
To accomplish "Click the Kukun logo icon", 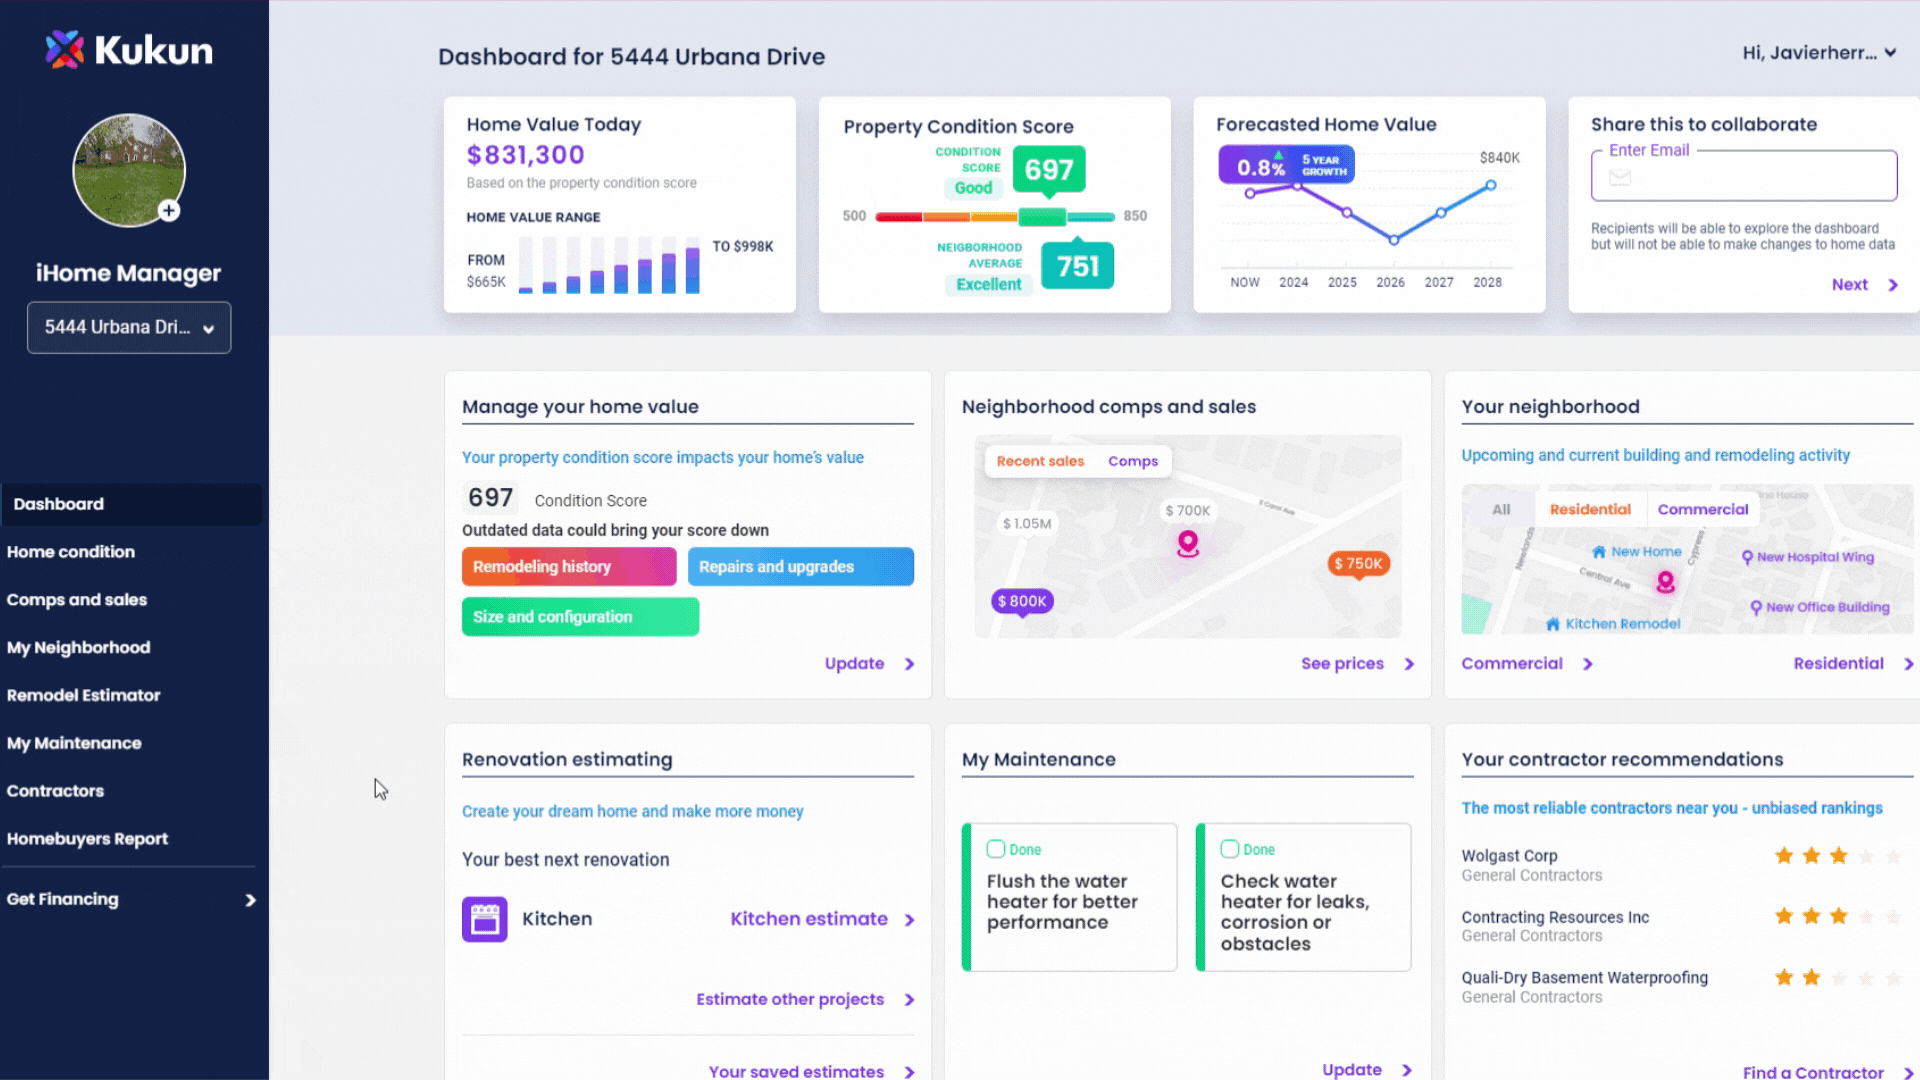I will tap(65, 50).
